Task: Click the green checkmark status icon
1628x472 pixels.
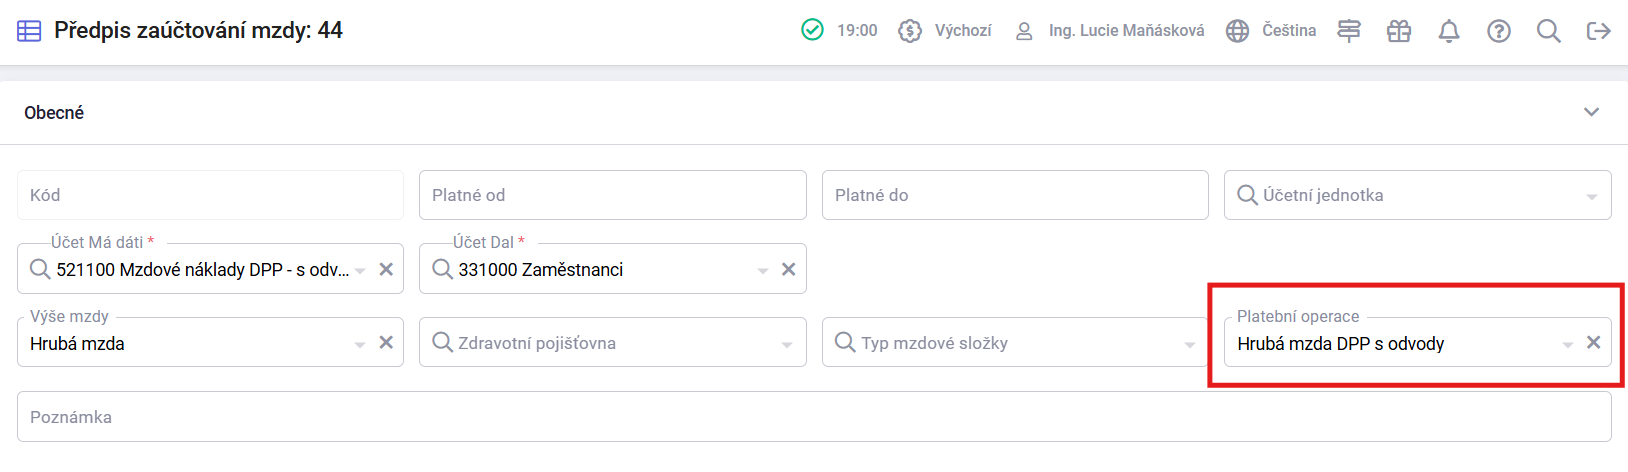Action: tap(812, 30)
